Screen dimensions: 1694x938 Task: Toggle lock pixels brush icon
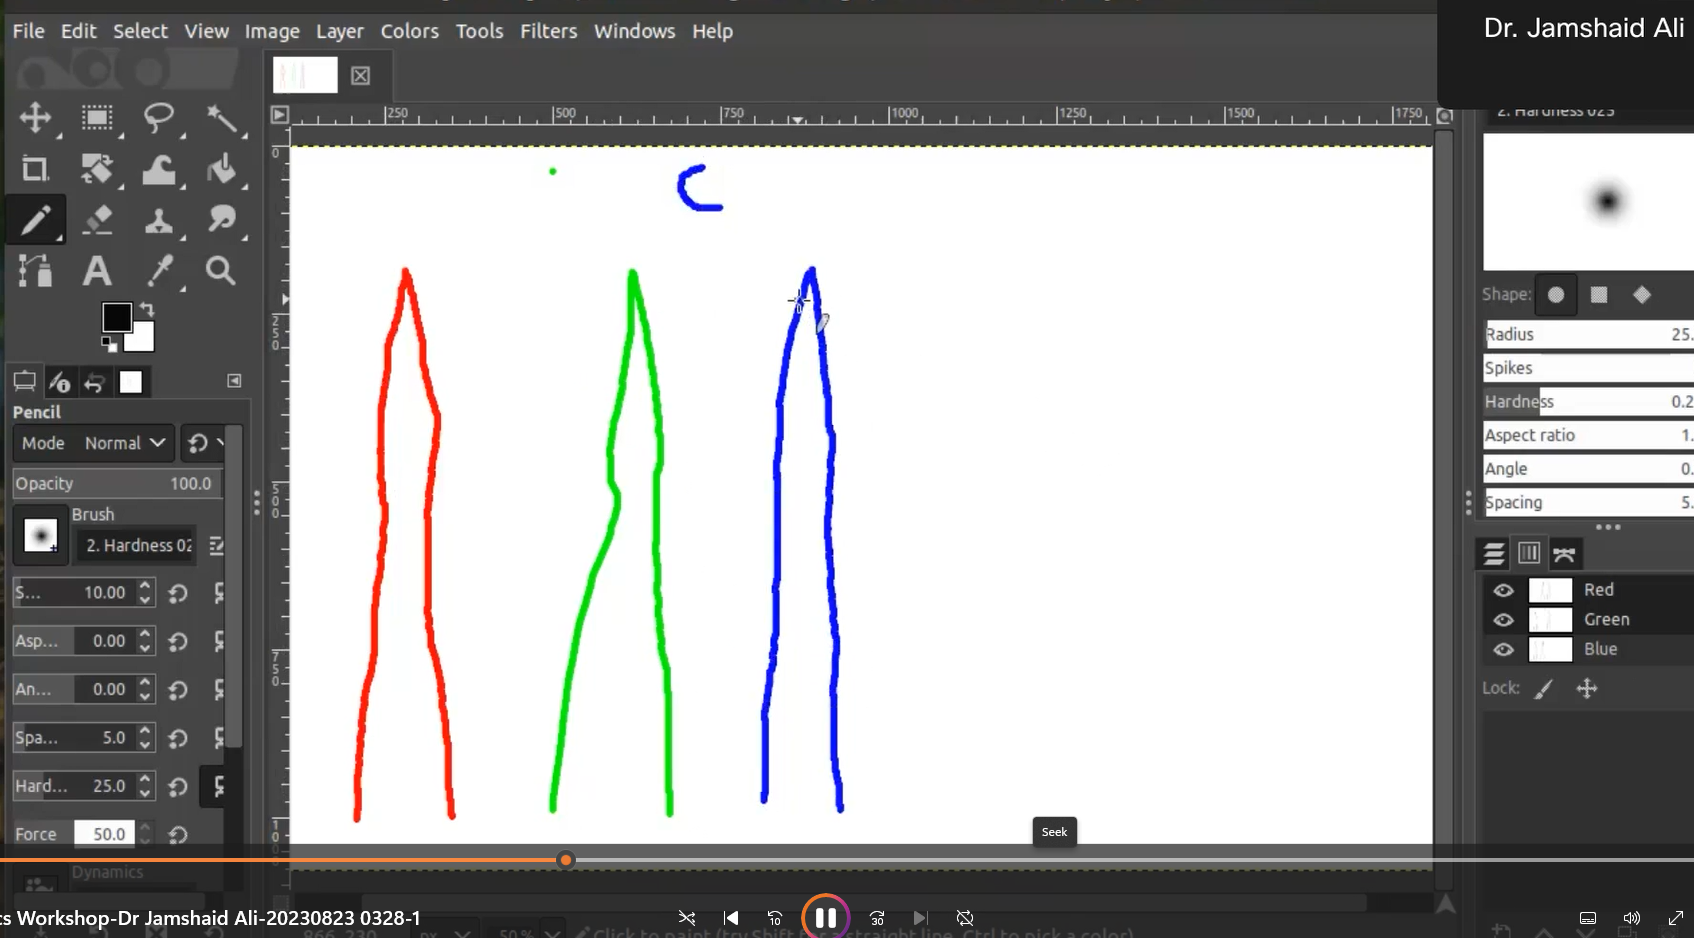click(x=1545, y=688)
